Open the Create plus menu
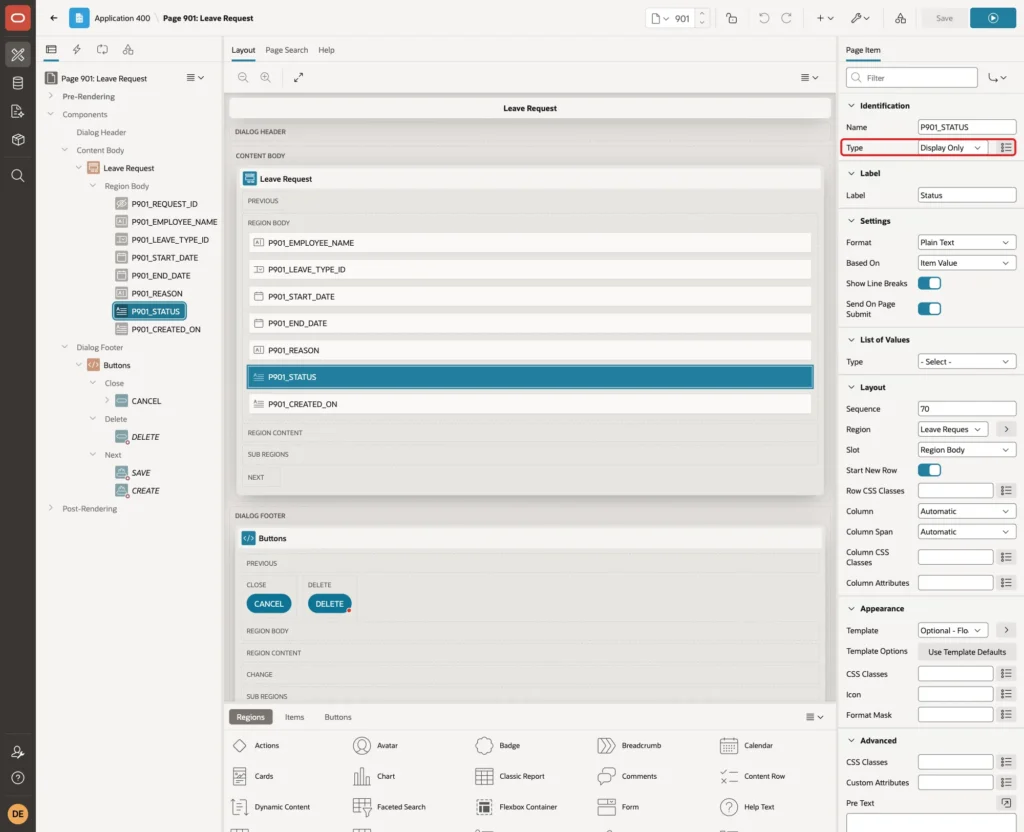 tap(825, 18)
